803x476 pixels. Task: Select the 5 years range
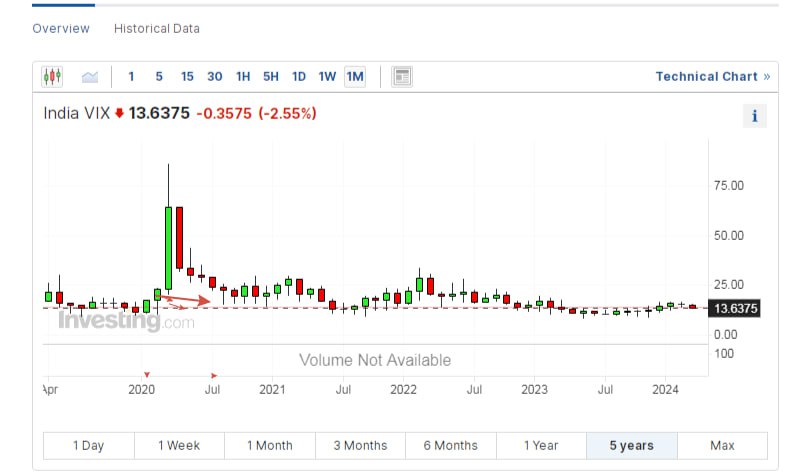coord(632,446)
